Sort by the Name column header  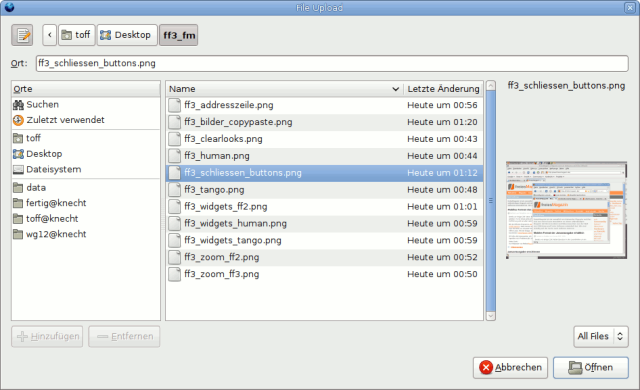pyautogui.click(x=284, y=89)
